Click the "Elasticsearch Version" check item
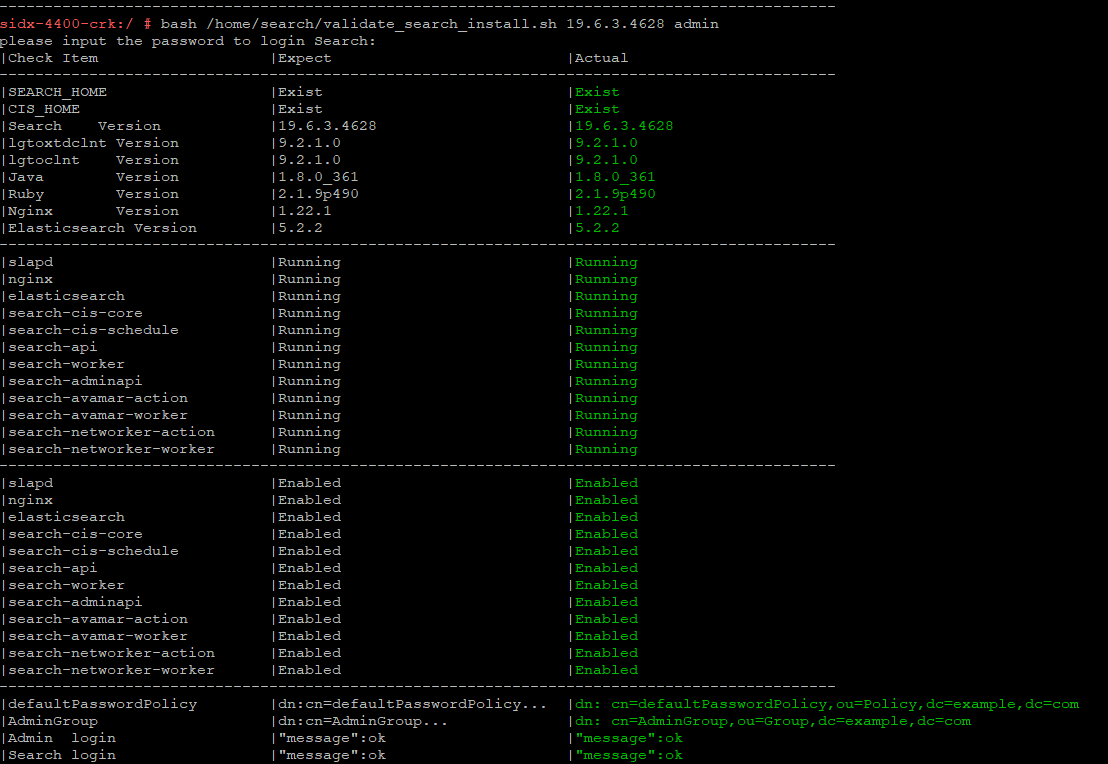 (102, 228)
